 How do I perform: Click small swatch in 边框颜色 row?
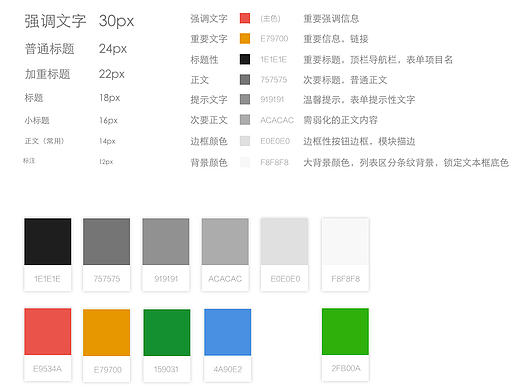(x=245, y=141)
